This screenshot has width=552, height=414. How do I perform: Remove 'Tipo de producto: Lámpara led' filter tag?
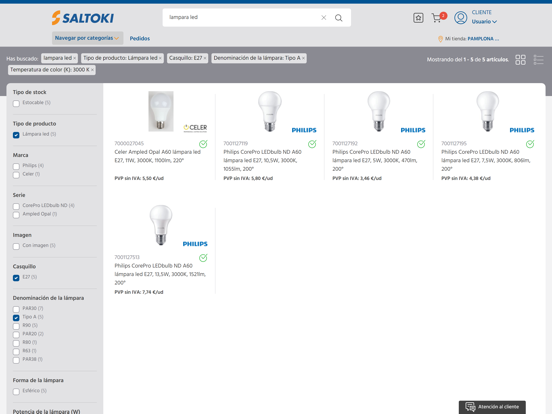click(160, 58)
